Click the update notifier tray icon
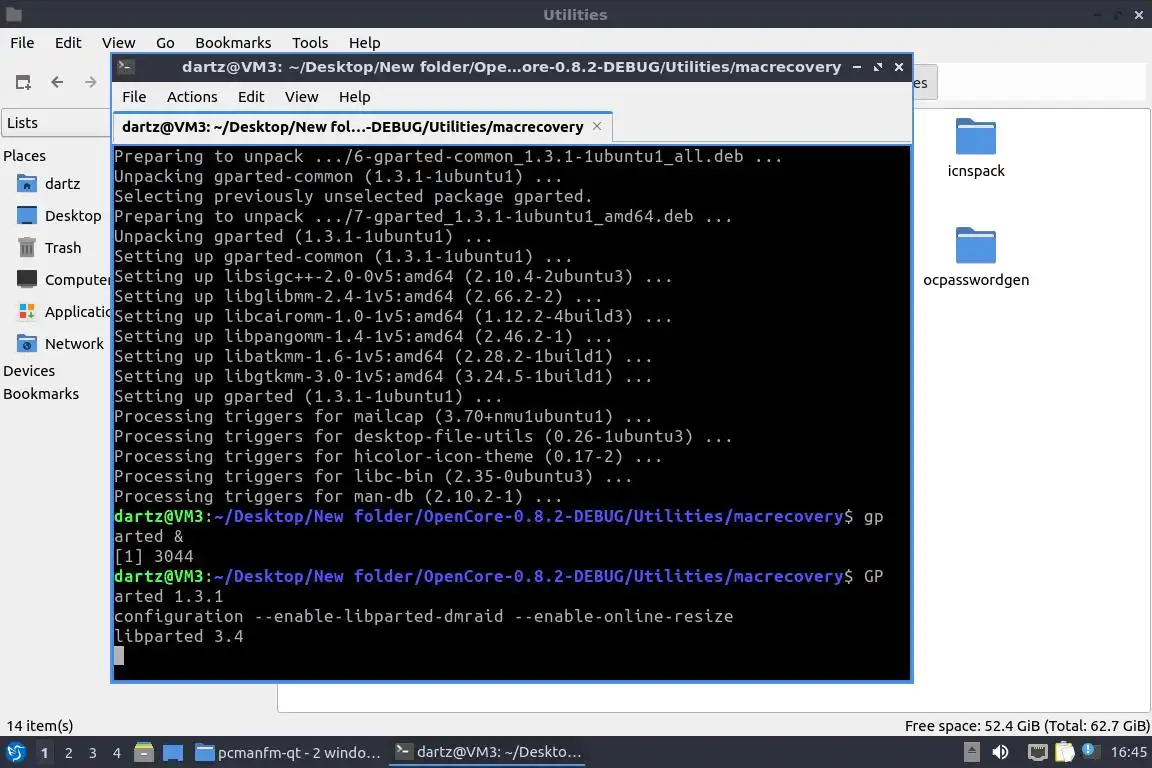This screenshot has height=768, width=1152. (x=1090, y=751)
